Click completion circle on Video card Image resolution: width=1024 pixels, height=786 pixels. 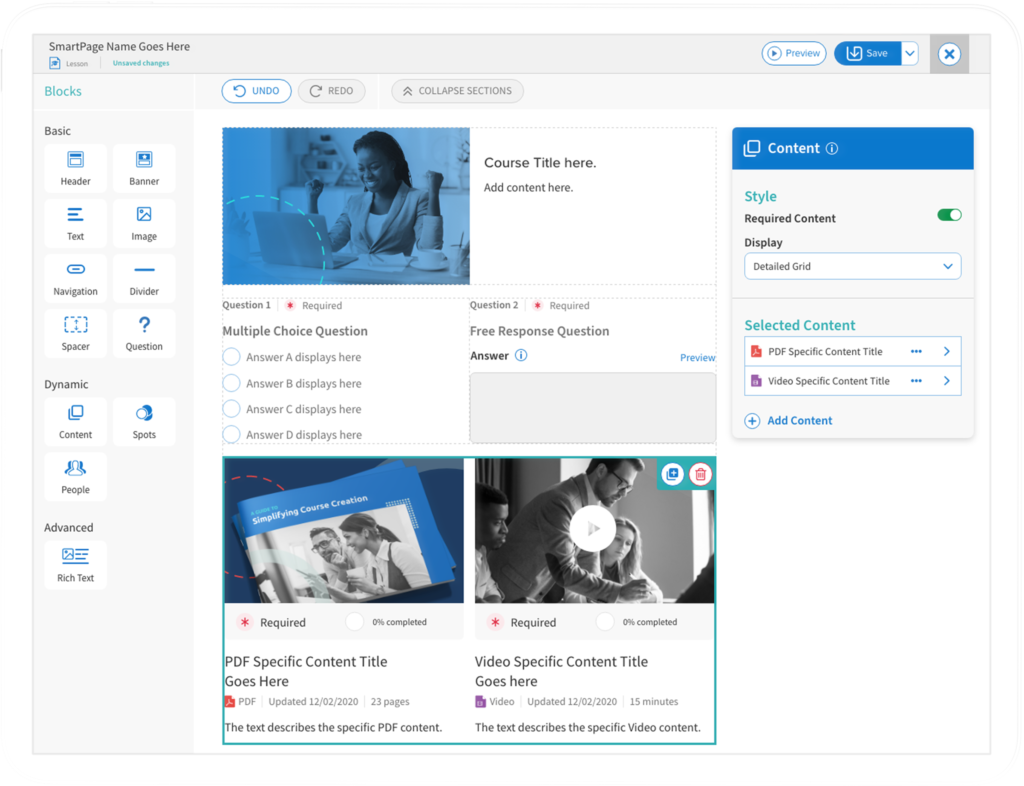[x=605, y=621]
